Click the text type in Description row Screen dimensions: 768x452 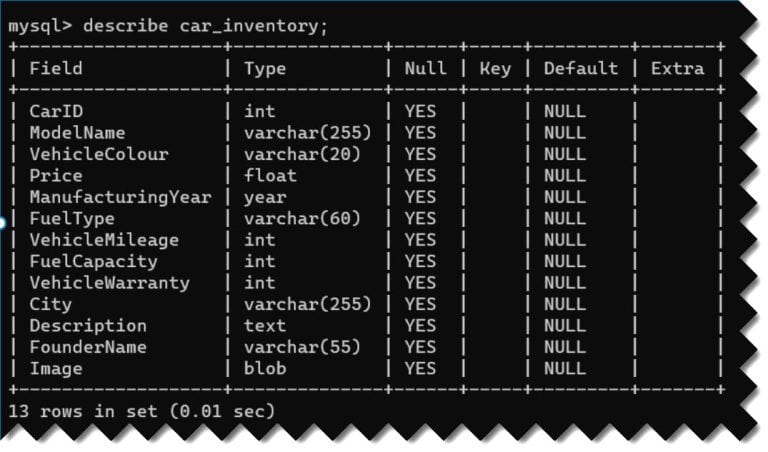(265, 326)
